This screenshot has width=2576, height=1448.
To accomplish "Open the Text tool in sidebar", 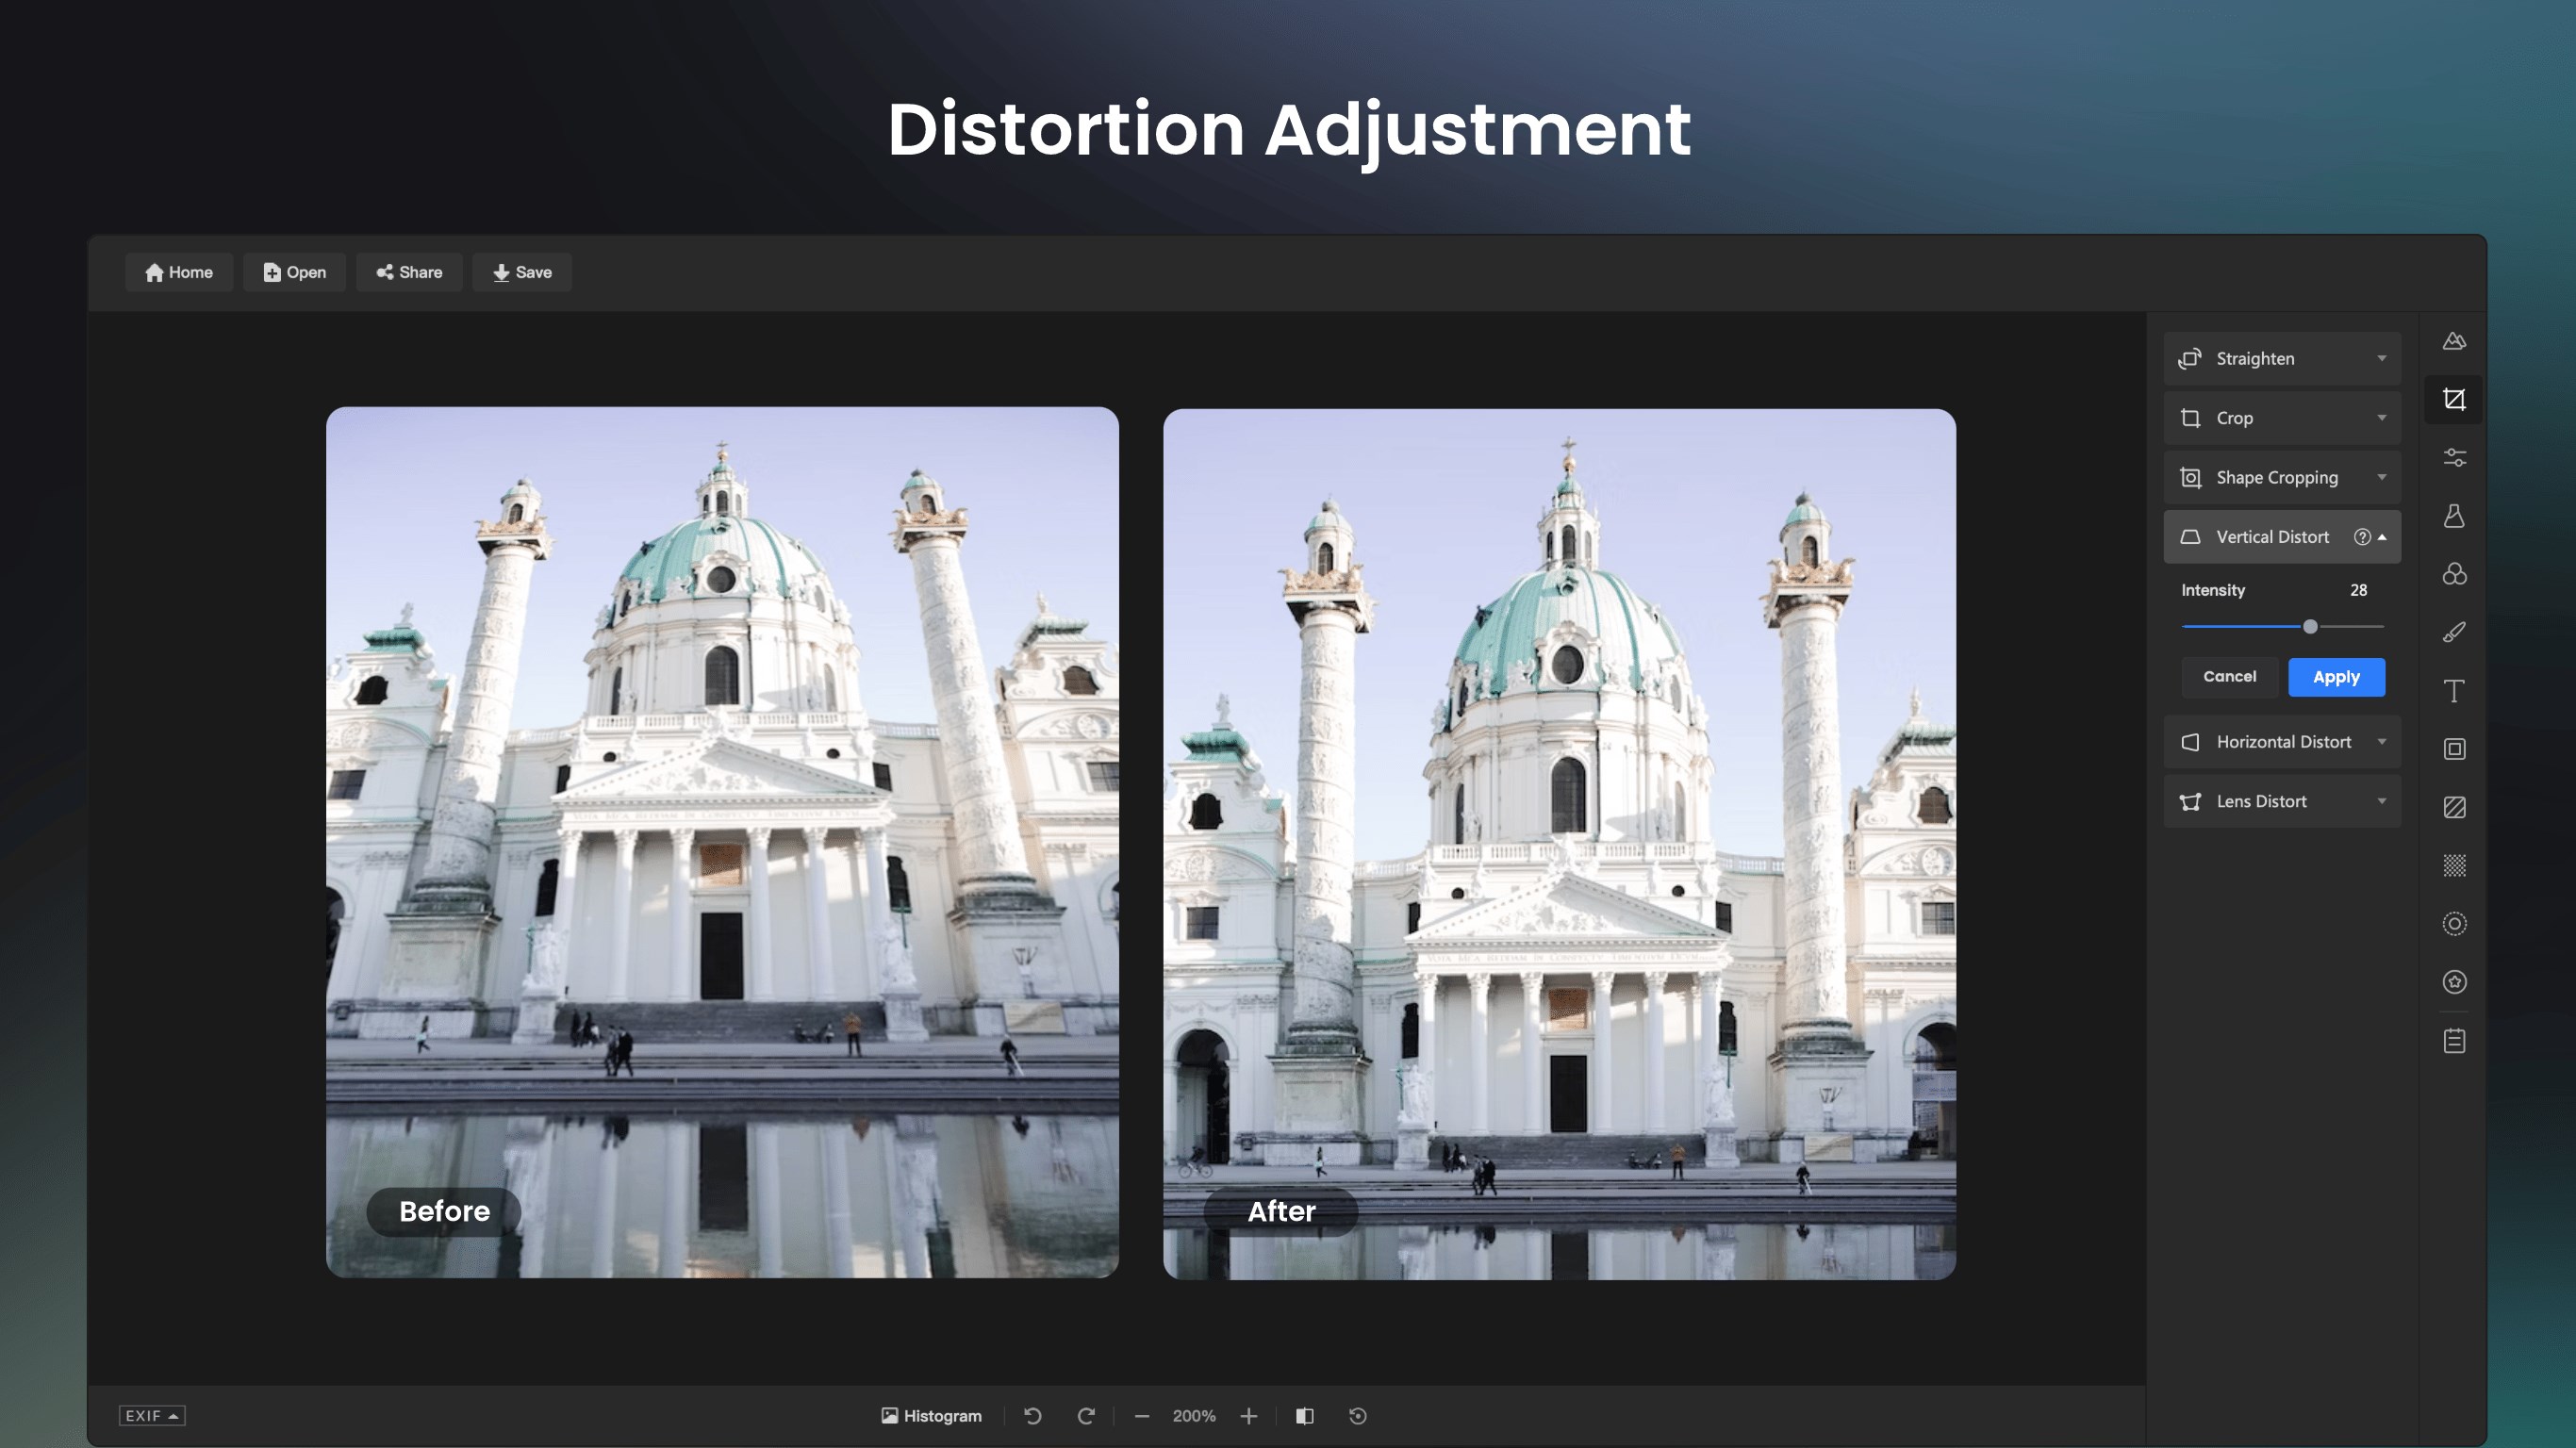I will click(2454, 691).
